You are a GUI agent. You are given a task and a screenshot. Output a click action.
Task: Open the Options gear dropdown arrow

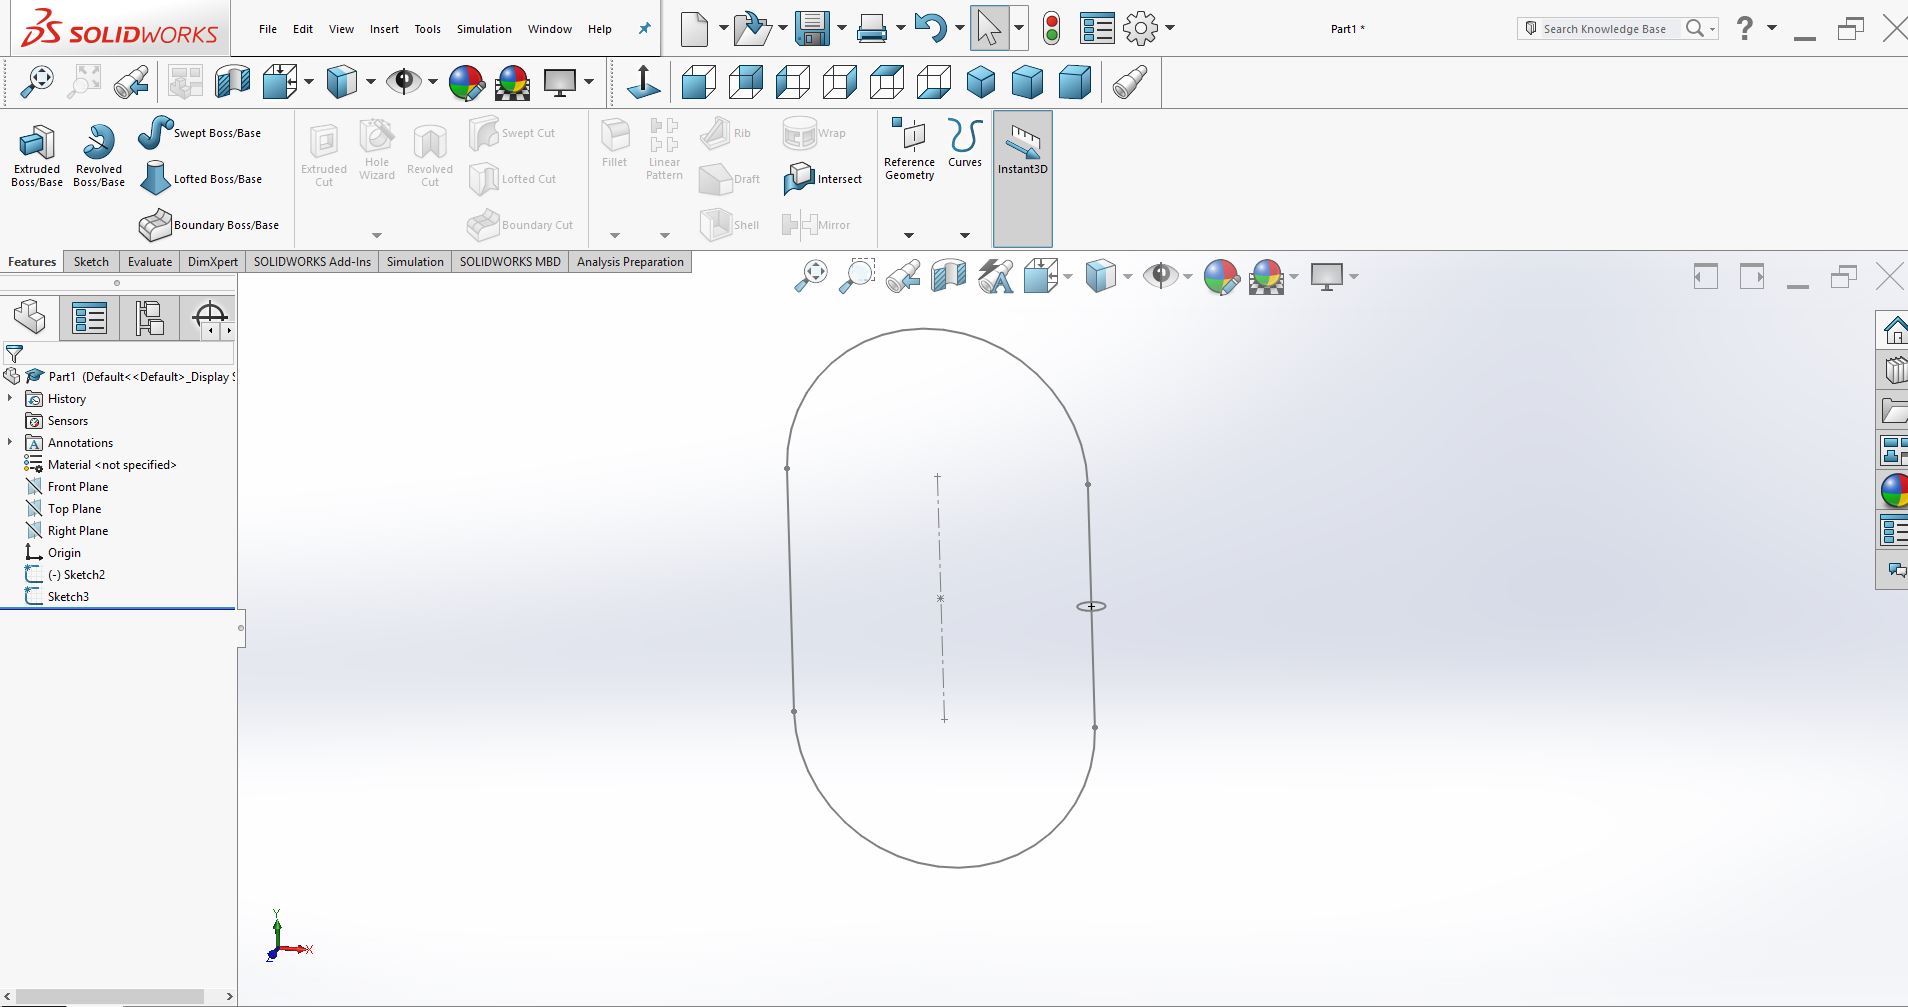[1170, 28]
